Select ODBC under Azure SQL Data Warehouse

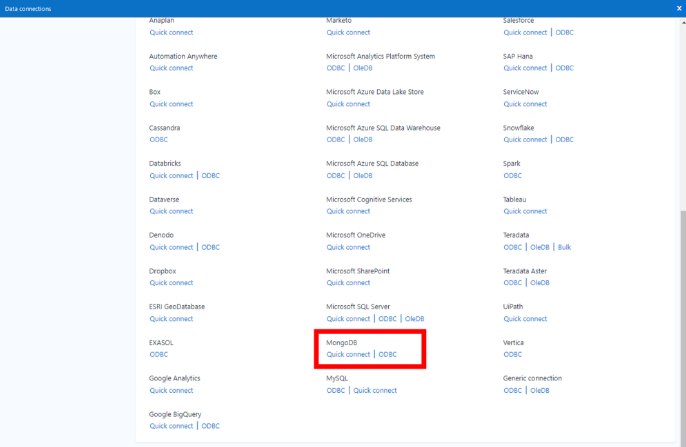coord(336,140)
